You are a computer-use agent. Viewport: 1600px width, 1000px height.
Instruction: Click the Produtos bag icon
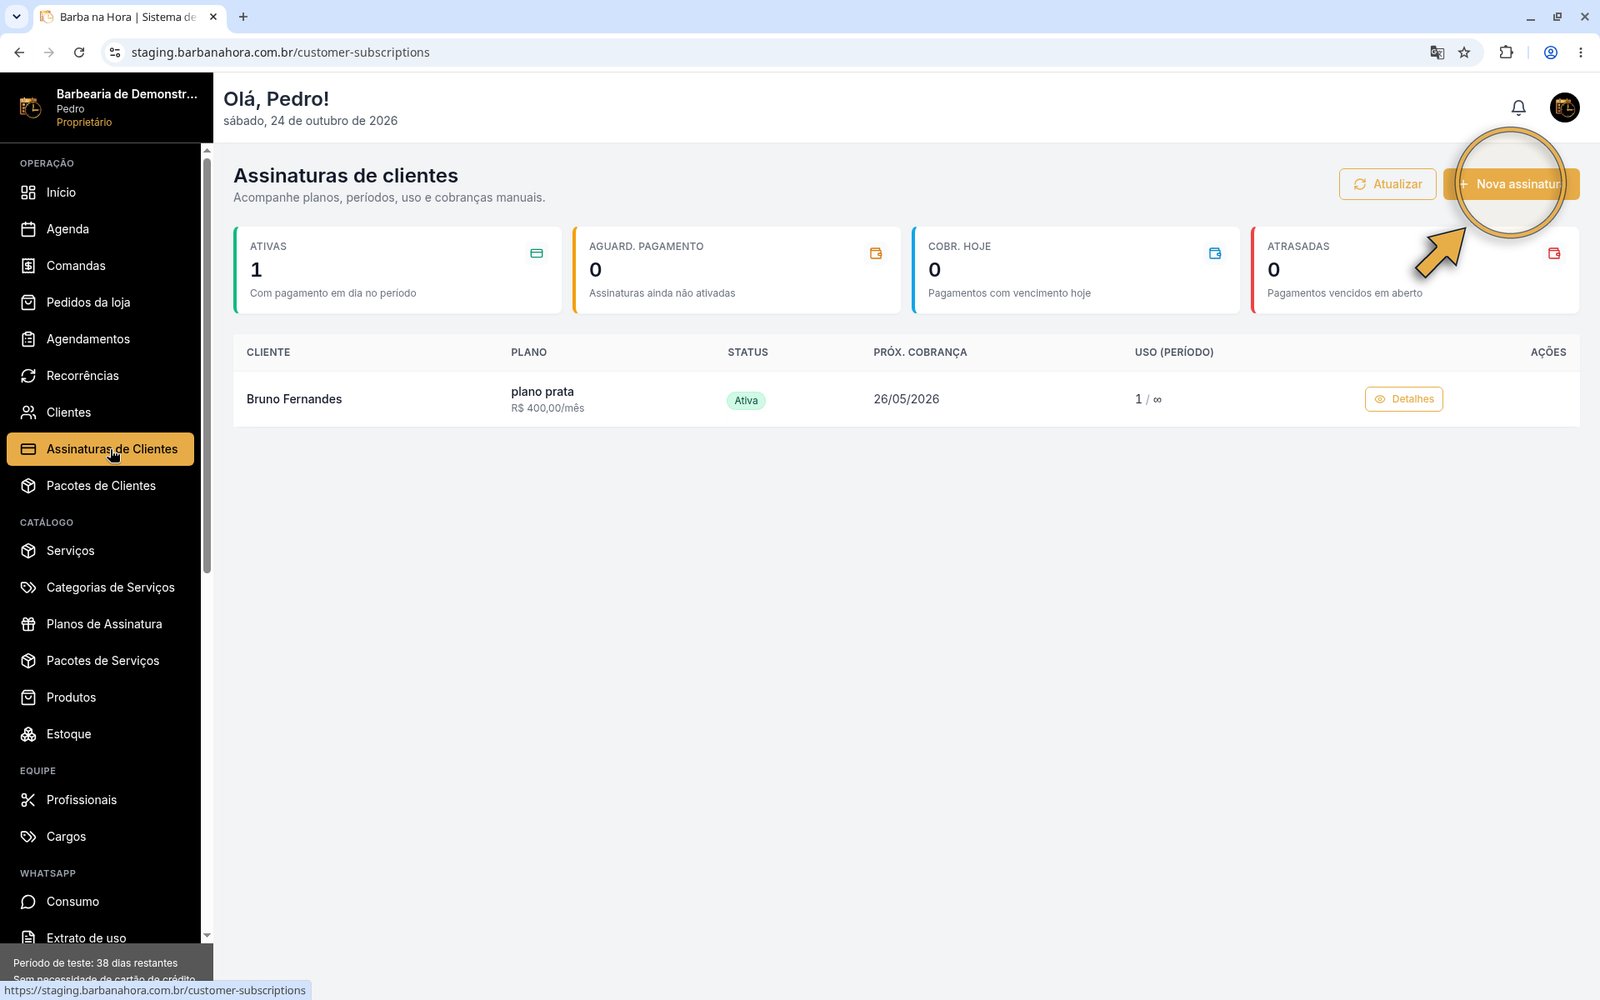point(28,697)
